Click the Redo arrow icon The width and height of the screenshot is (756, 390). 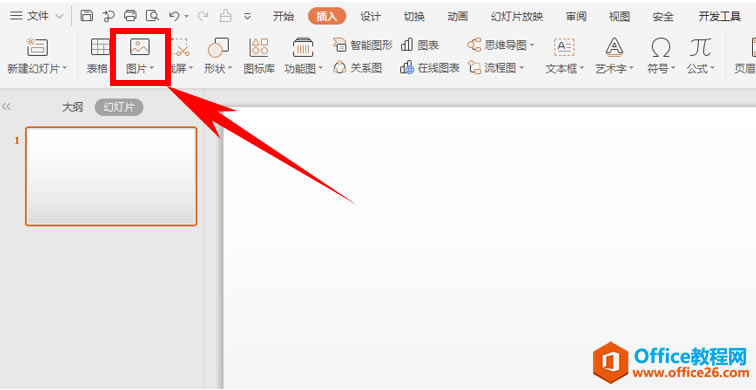203,16
